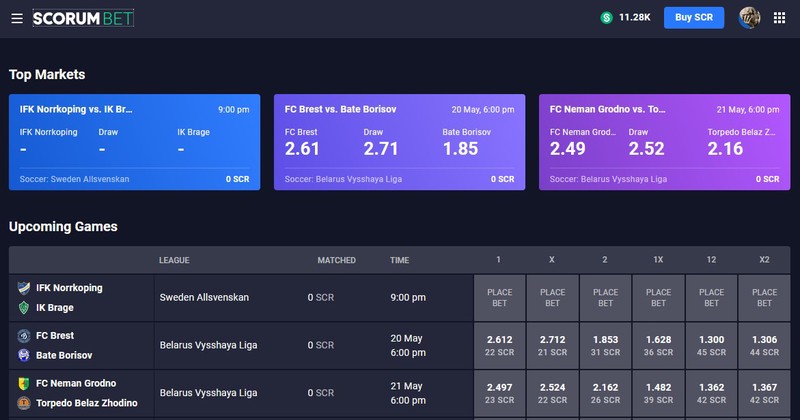This screenshot has height=420, width=800.
Task: Select Bate Borisov 1.85 odds in card
Action: tap(460, 149)
